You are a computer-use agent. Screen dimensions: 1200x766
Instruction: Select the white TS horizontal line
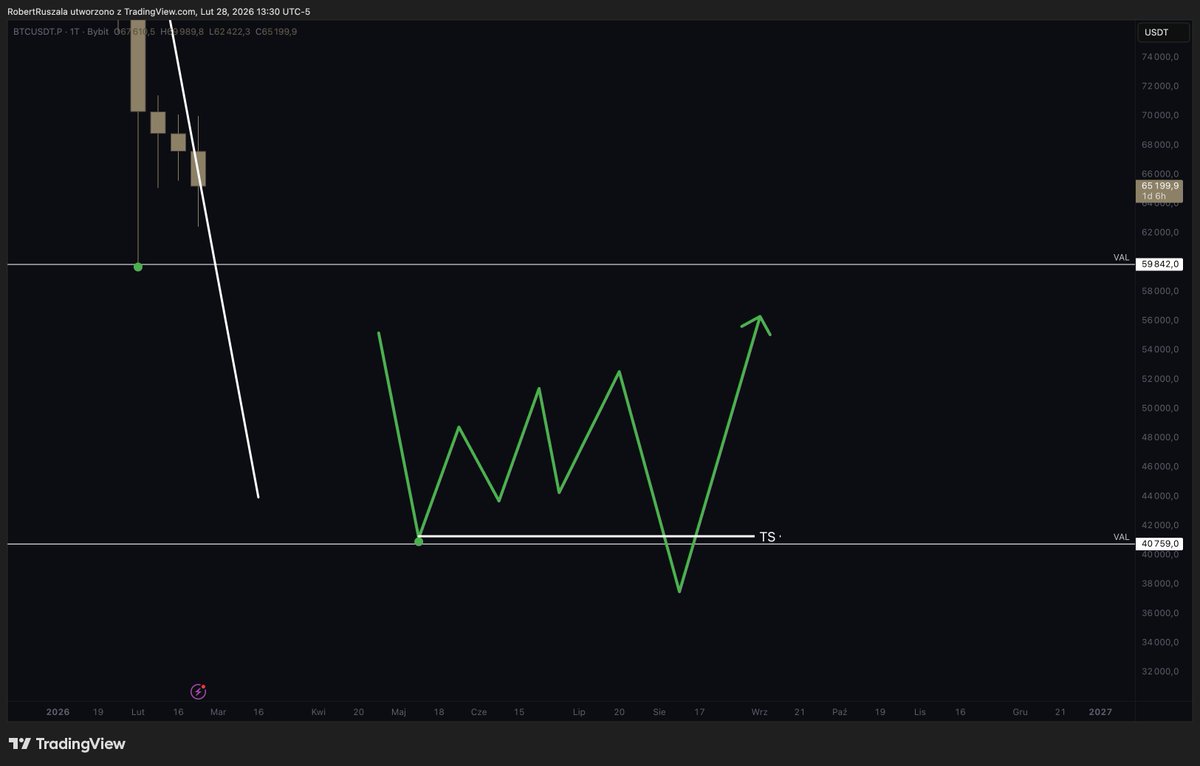pos(588,536)
